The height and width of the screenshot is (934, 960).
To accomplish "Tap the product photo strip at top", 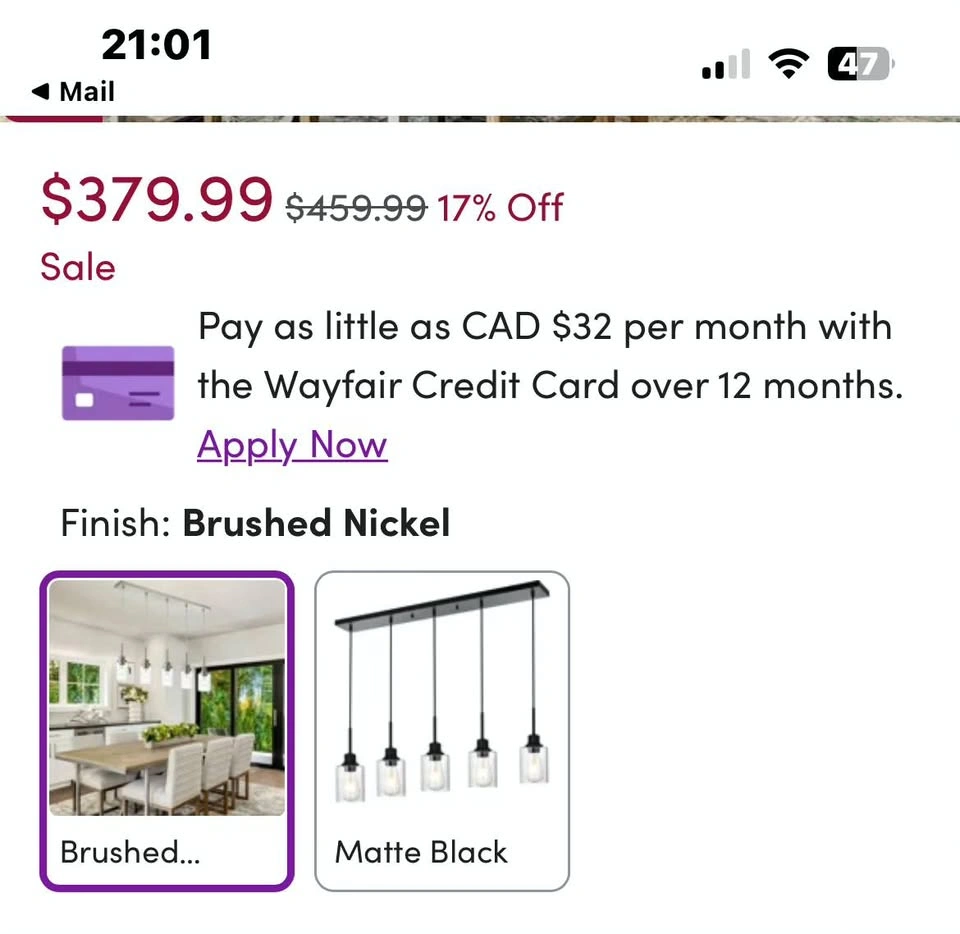I will [480, 119].
